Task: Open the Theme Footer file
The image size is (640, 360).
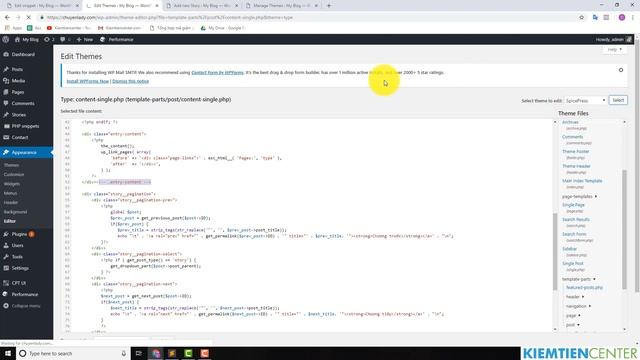Action: [x=576, y=151]
